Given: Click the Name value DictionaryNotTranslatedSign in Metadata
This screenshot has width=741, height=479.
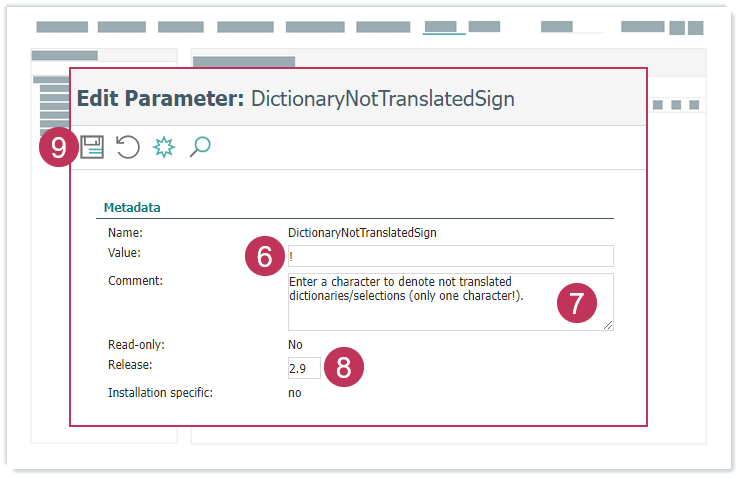Looking at the screenshot, I should [x=362, y=233].
